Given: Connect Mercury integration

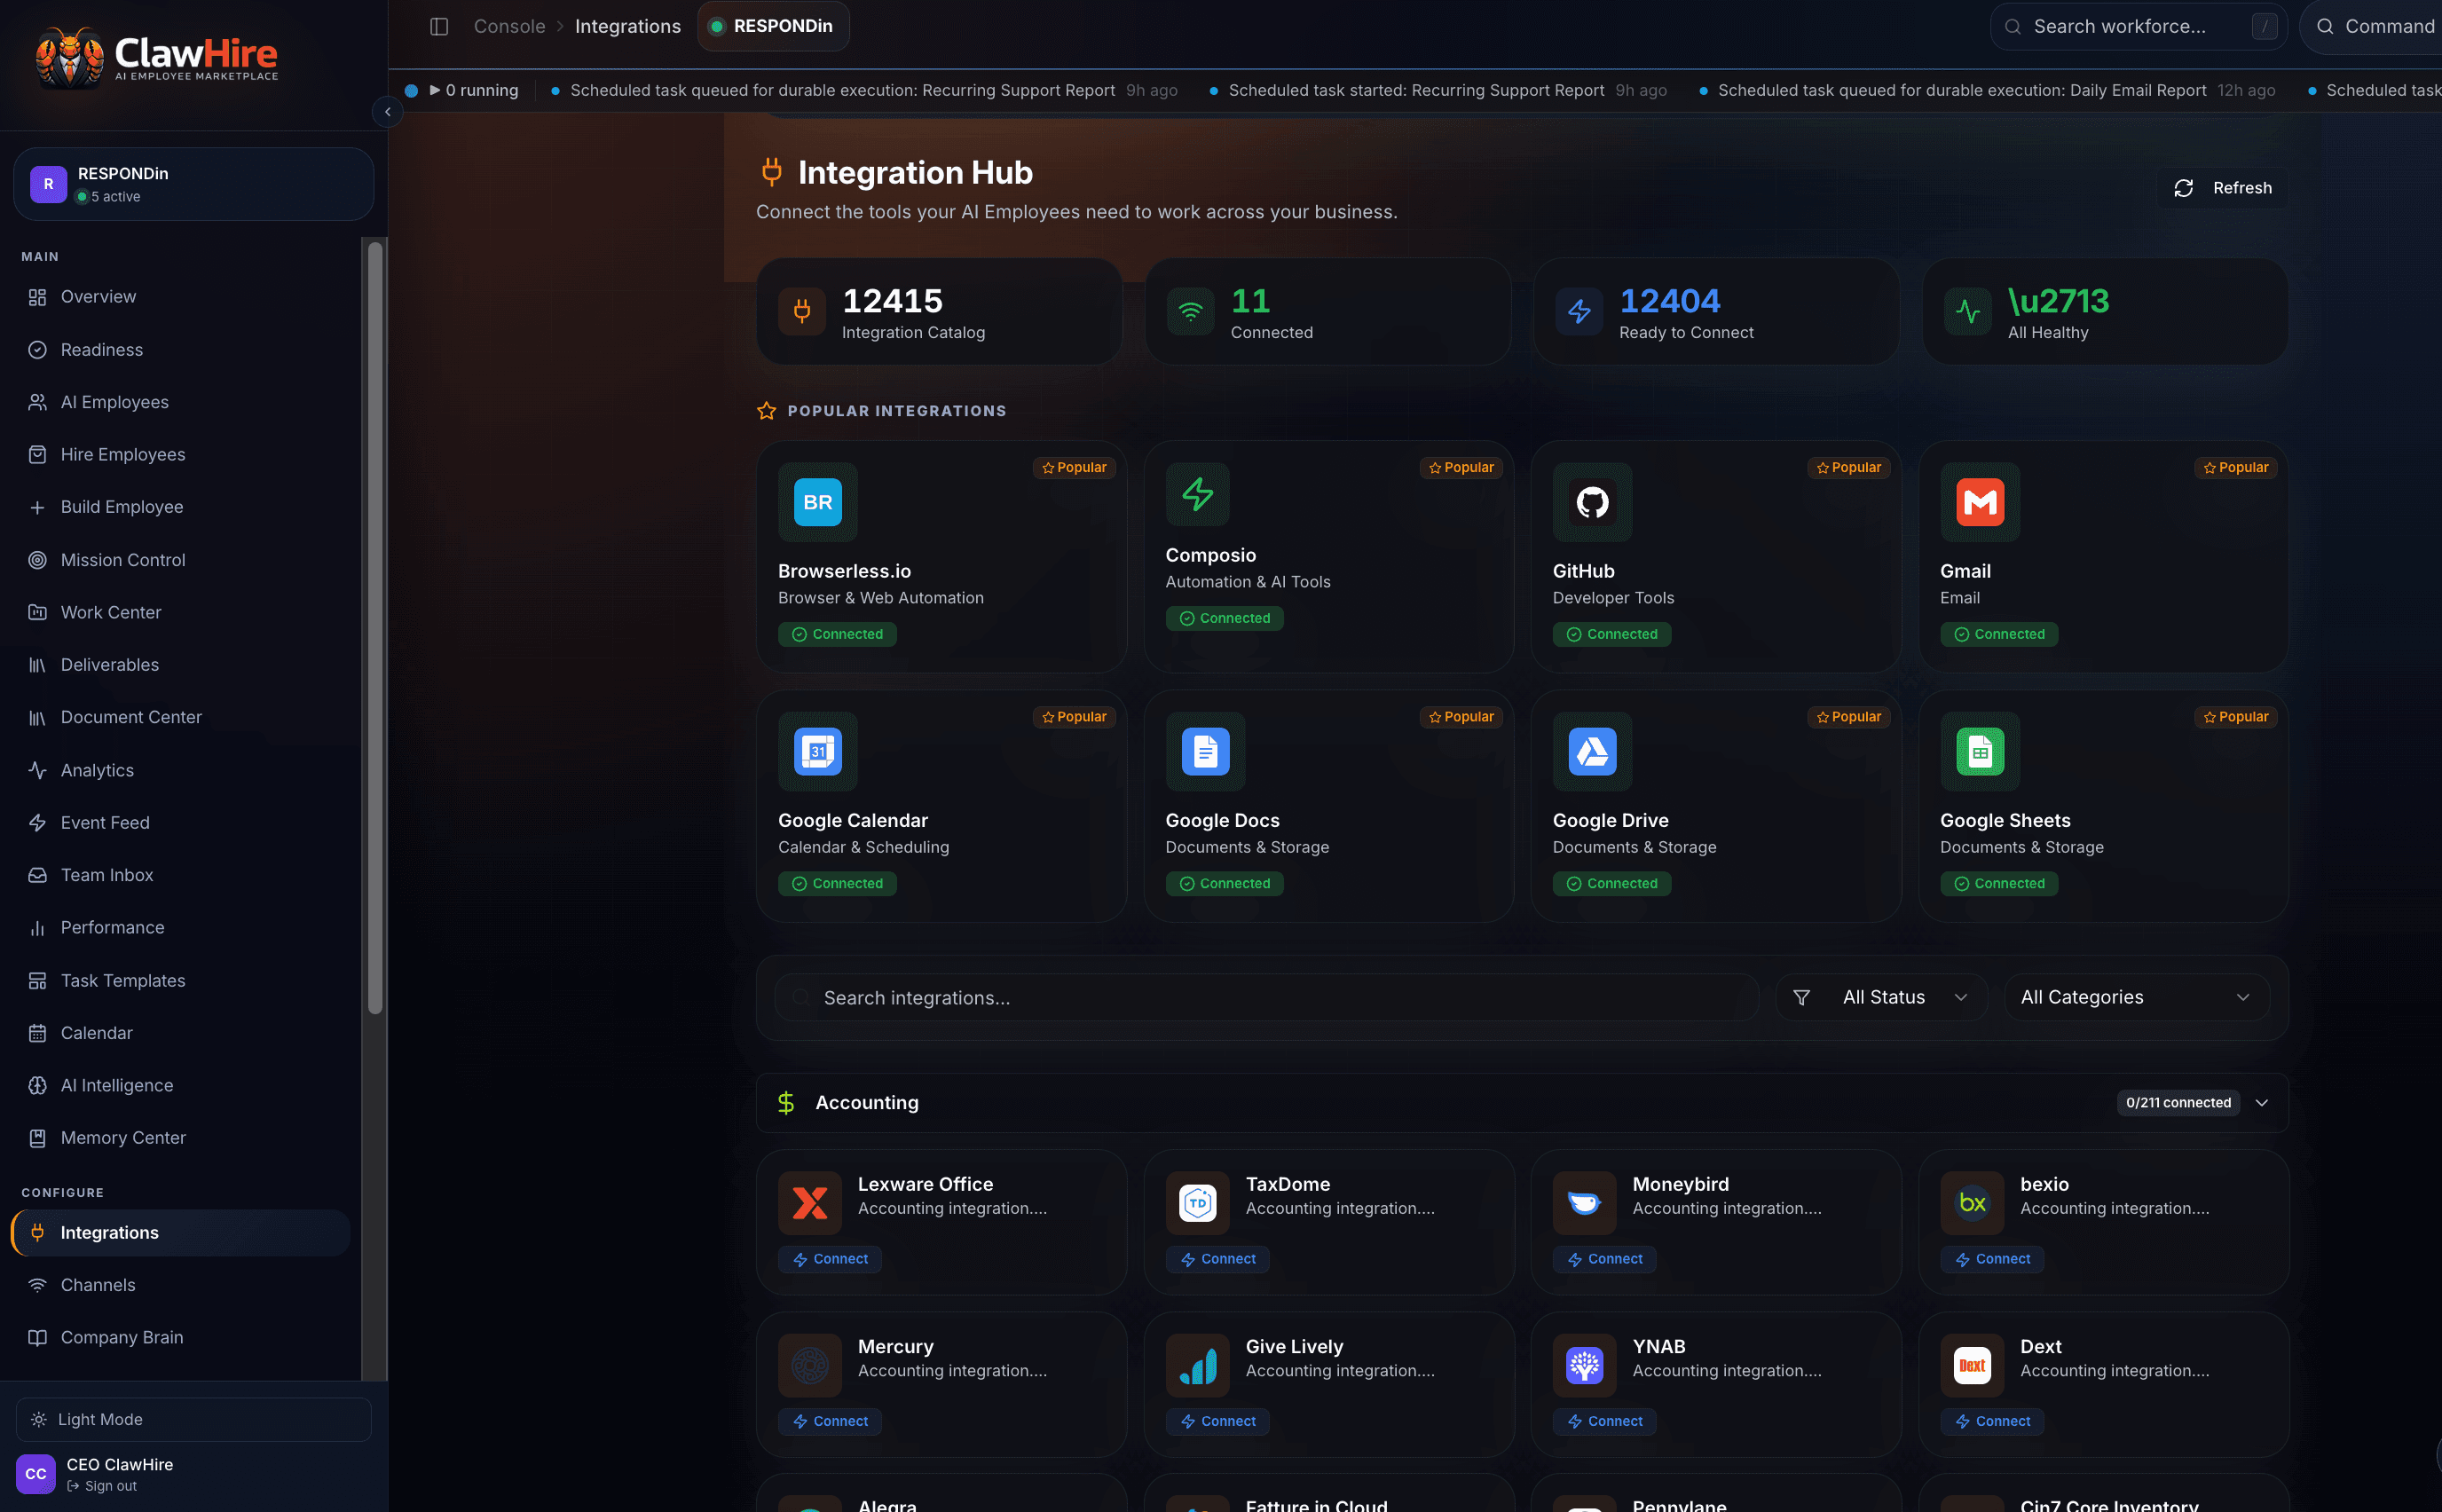Looking at the screenshot, I should coord(830,1421).
